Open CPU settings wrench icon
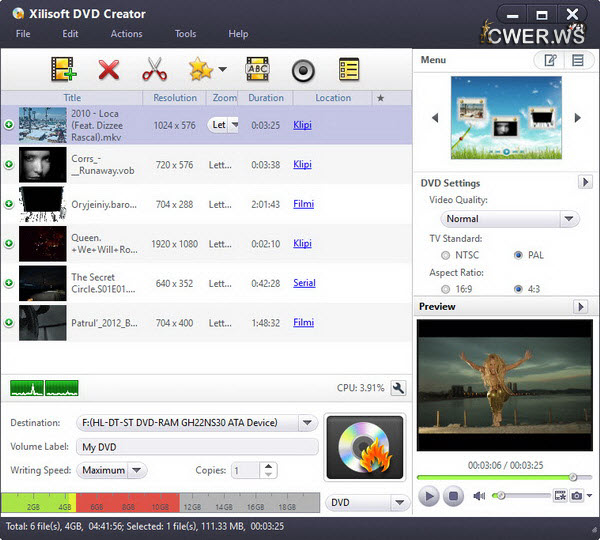Image resolution: width=600 pixels, height=540 pixels. [x=397, y=388]
